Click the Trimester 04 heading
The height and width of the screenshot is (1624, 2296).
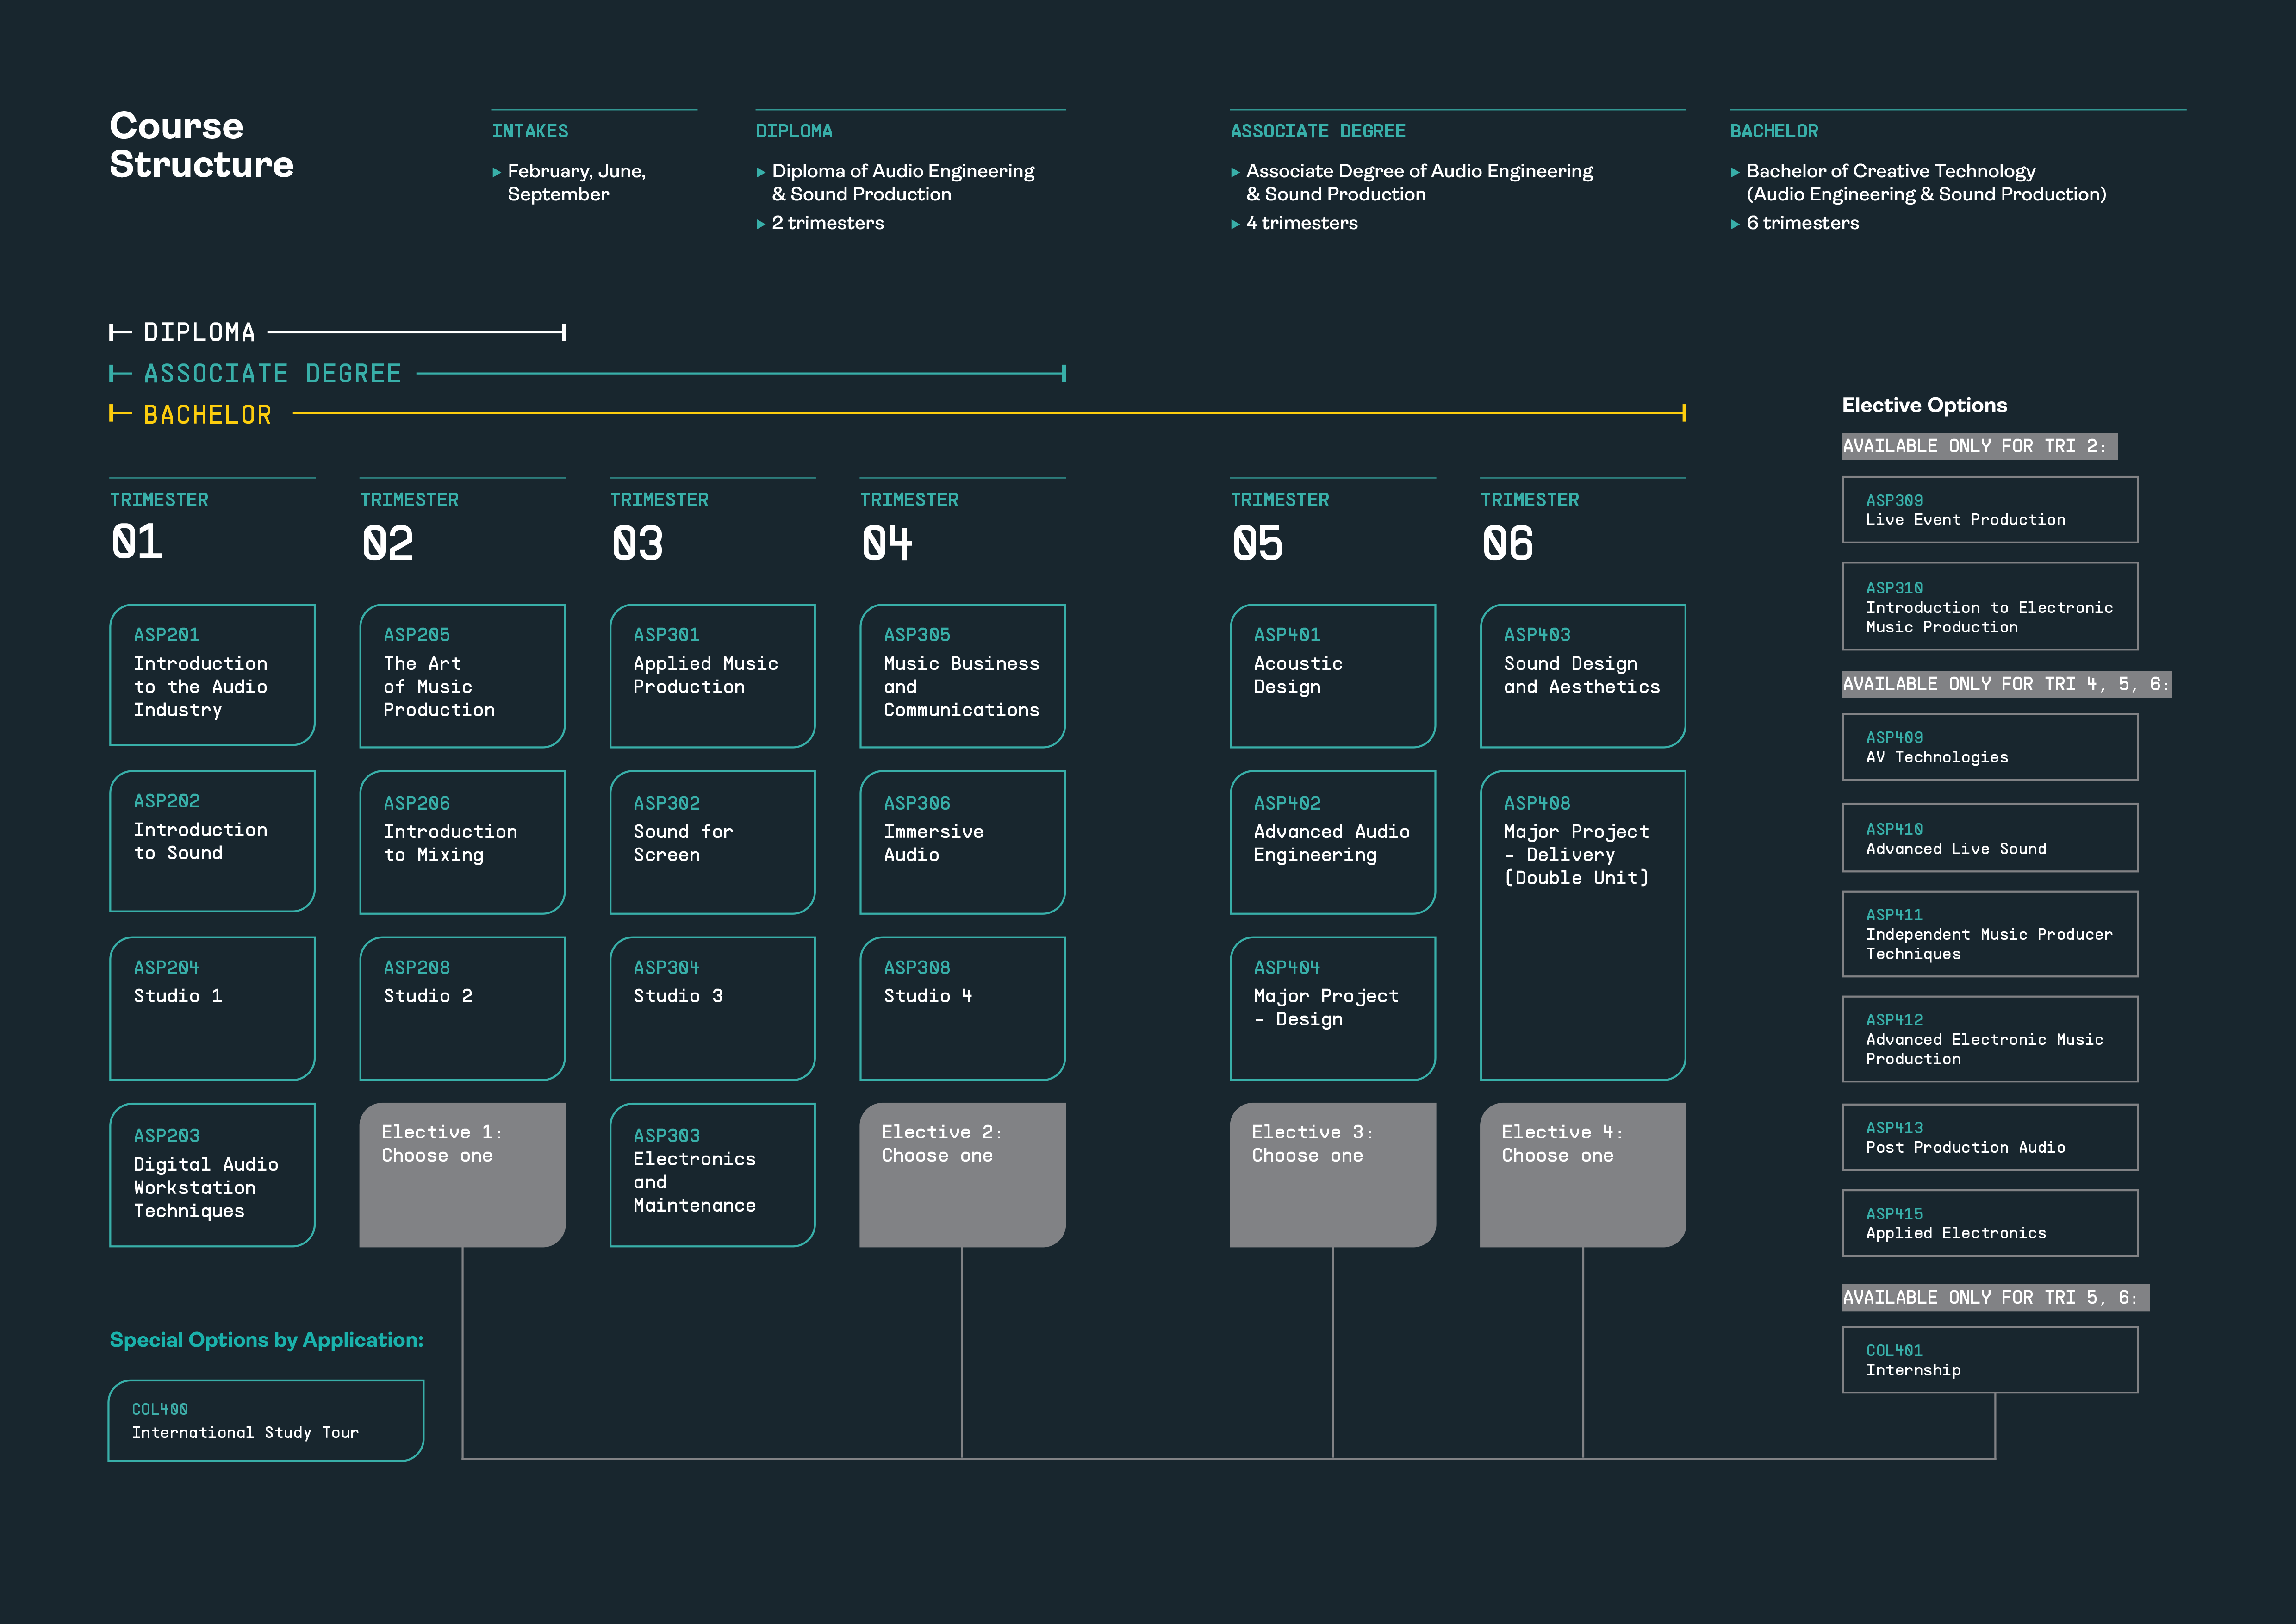tap(909, 527)
